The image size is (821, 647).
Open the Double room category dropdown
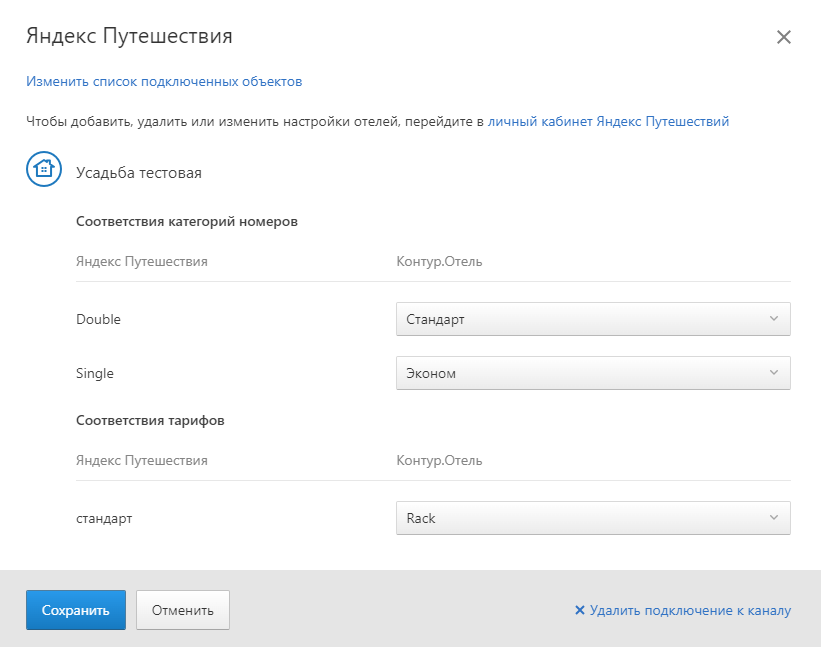(x=593, y=319)
